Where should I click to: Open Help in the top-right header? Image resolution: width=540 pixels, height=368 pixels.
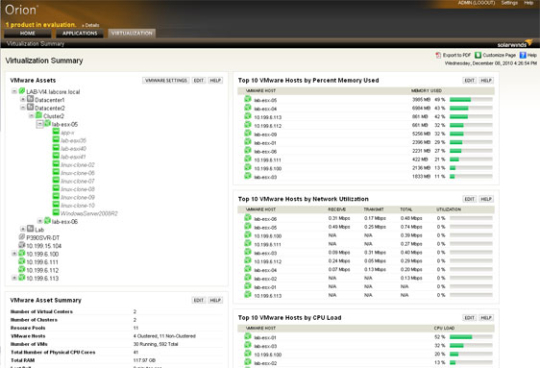click(529, 3)
